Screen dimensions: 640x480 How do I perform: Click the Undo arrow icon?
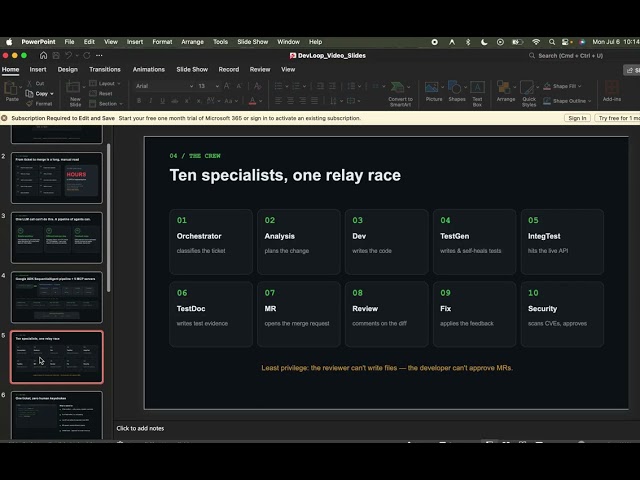tap(68, 56)
